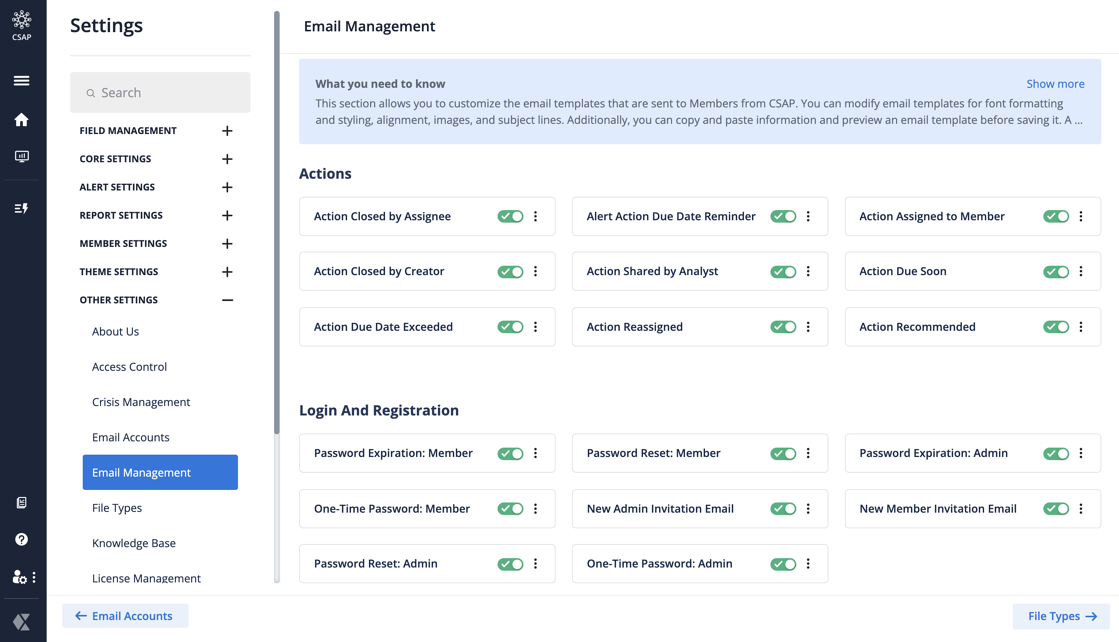
Task: Click the home icon in left sidebar
Action: click(x=21, y=120)
